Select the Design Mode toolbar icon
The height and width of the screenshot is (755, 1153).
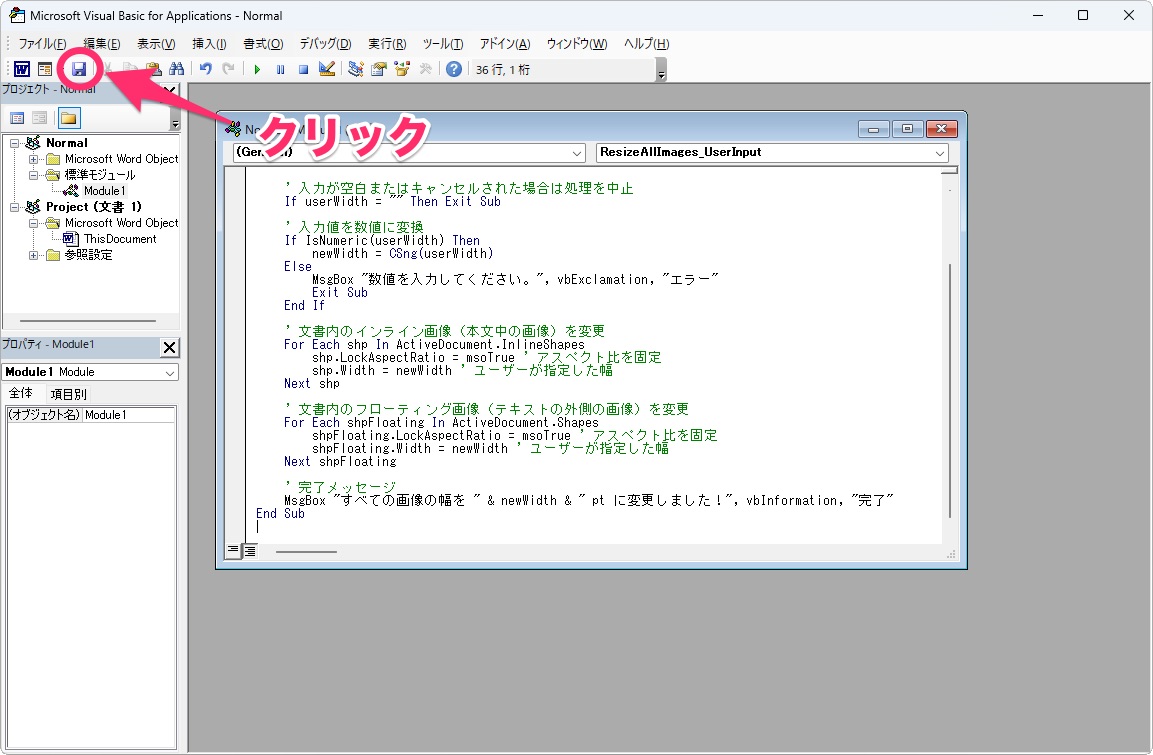[x=325, y=68]
